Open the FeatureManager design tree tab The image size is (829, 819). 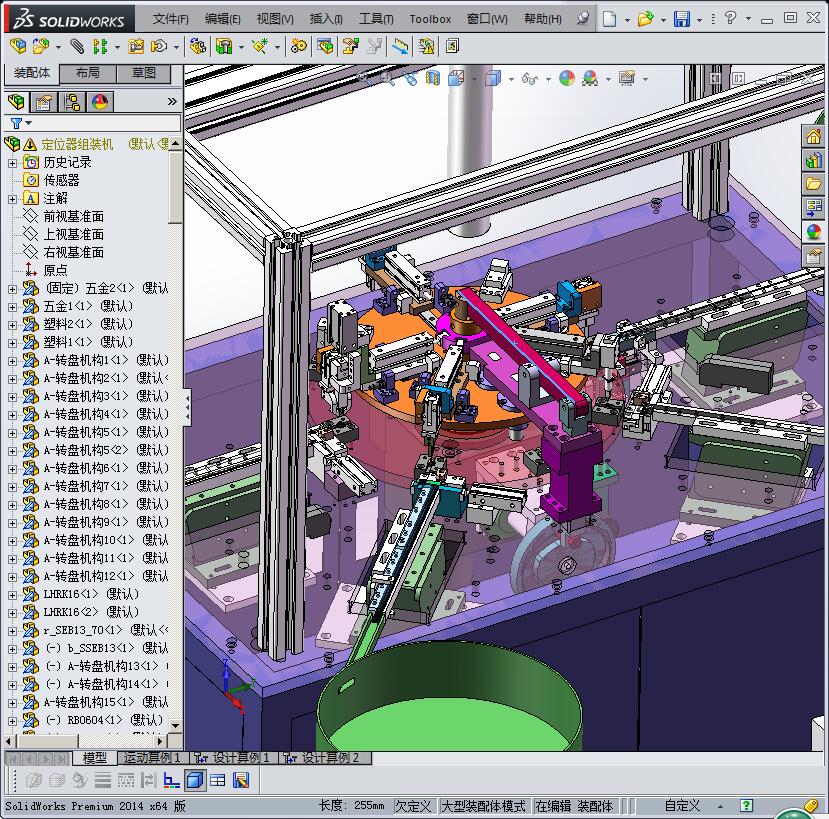click(16, 102)
